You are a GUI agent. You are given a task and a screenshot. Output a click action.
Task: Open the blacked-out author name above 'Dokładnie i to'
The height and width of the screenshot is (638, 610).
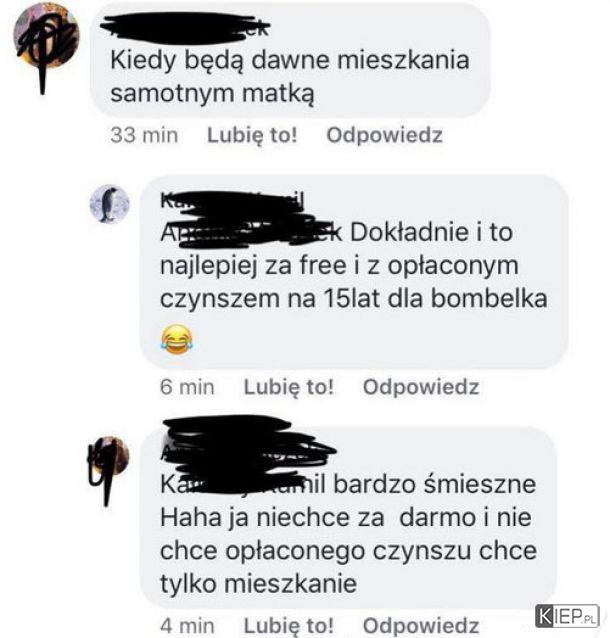pos(232,201)
